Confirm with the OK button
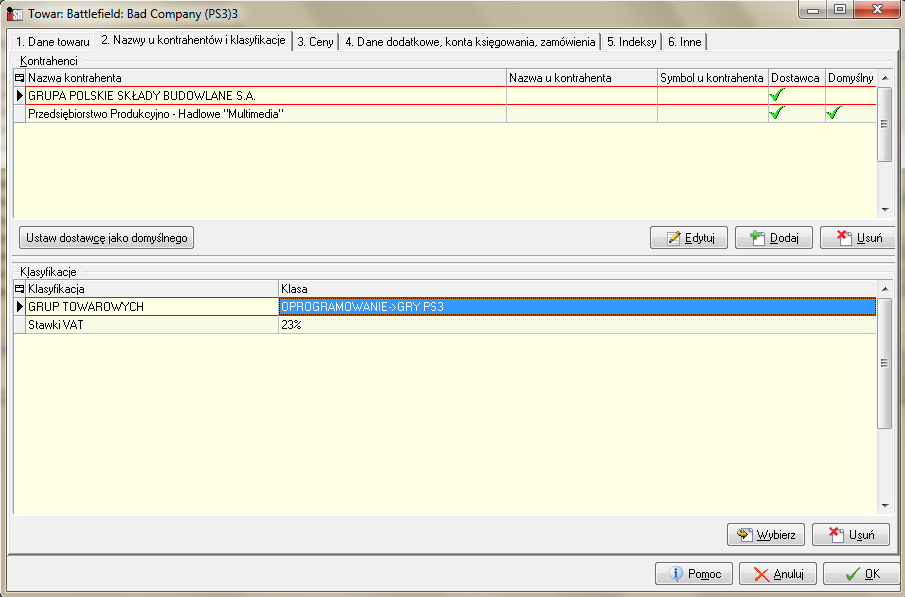 (862, 573)
